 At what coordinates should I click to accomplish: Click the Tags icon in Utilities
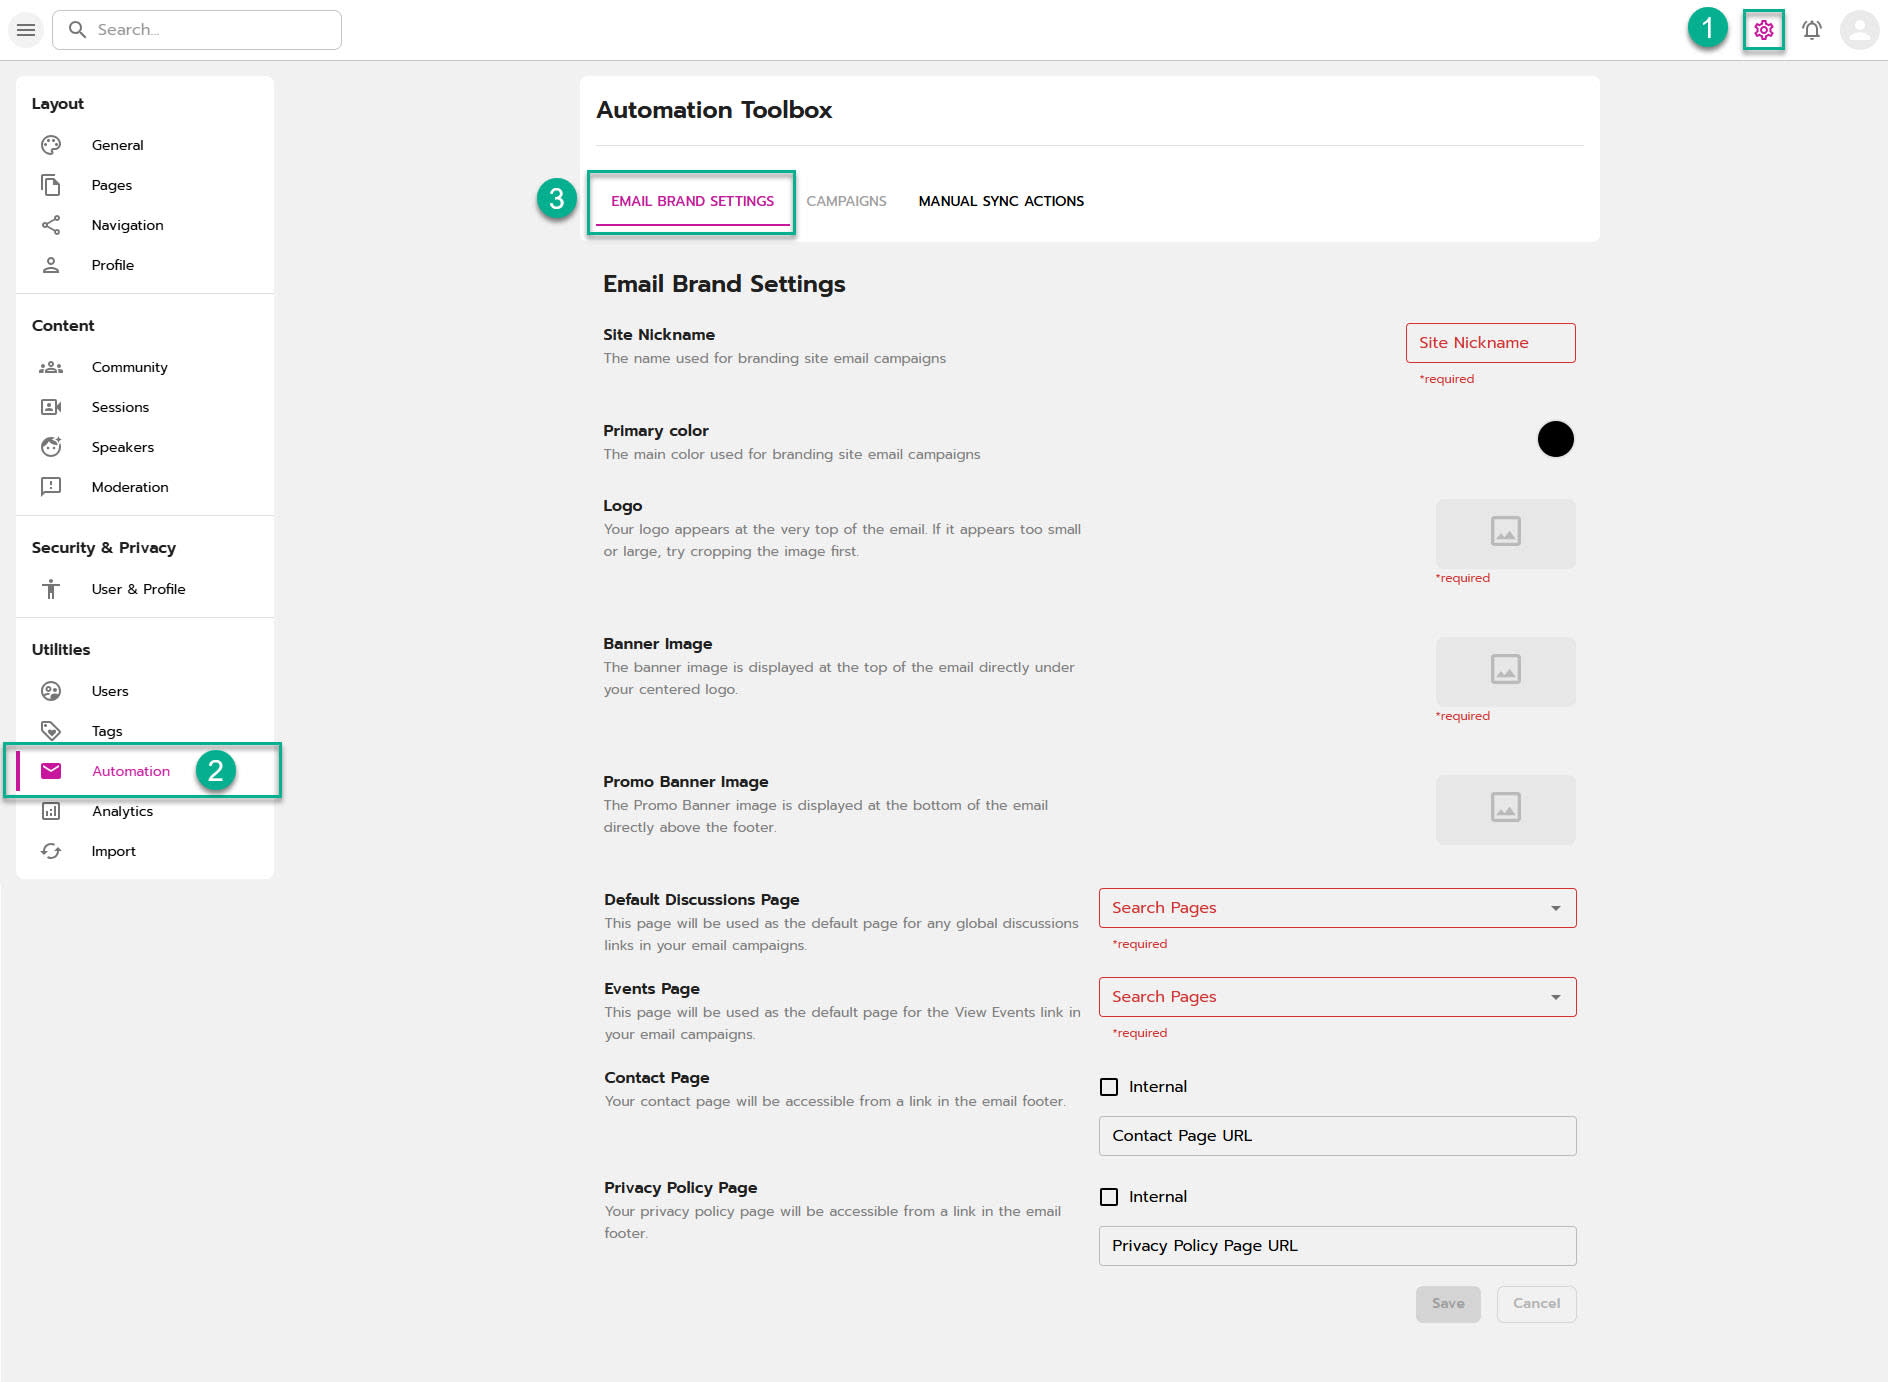pos(51,731)
